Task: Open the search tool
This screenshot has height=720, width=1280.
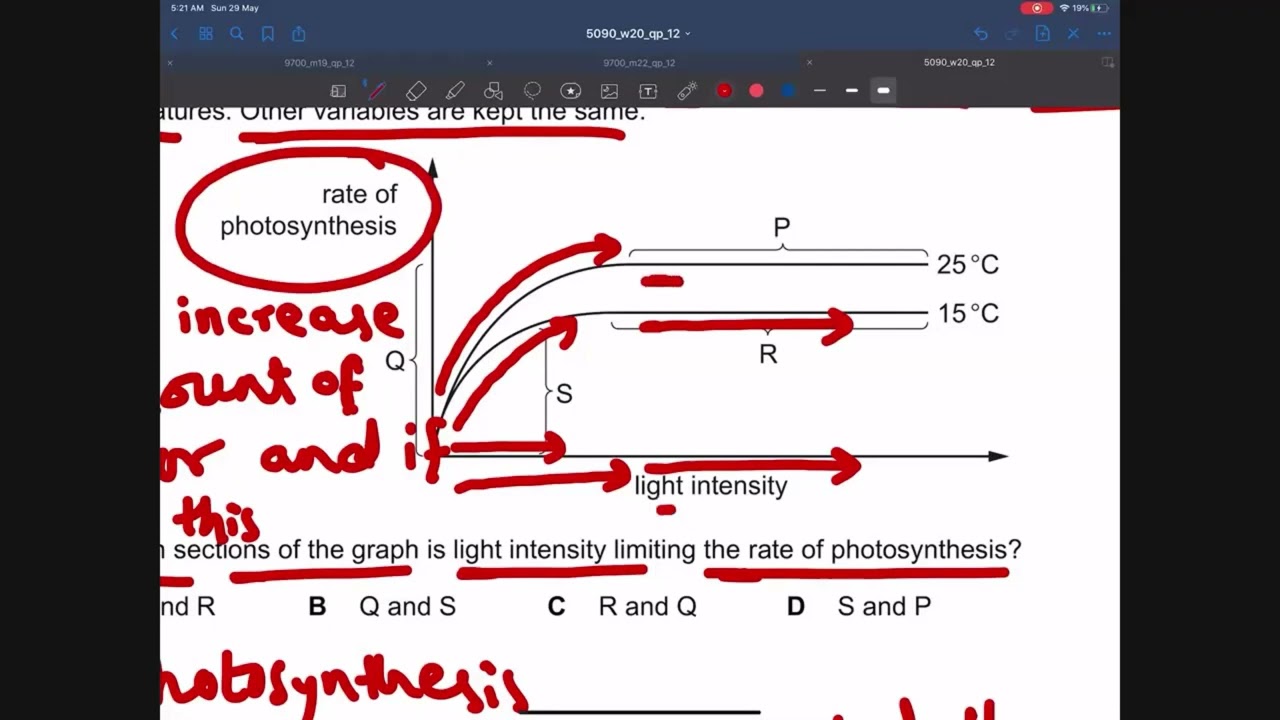Action: [x=237, y=34]
